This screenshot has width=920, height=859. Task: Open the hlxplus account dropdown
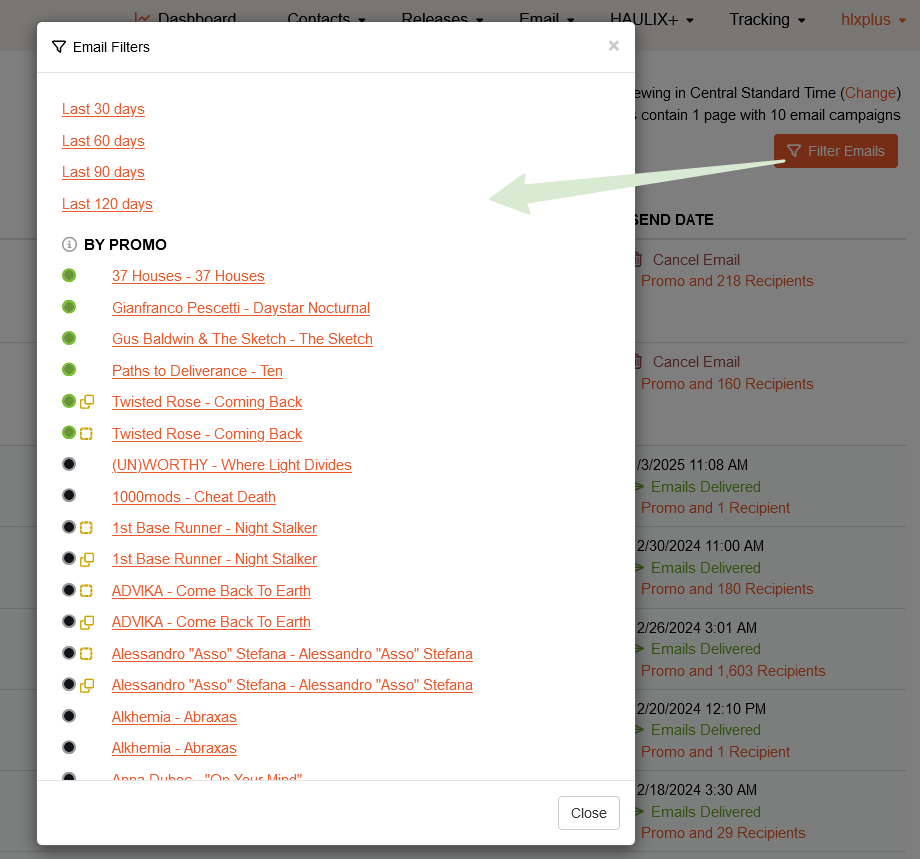[874, 19]
